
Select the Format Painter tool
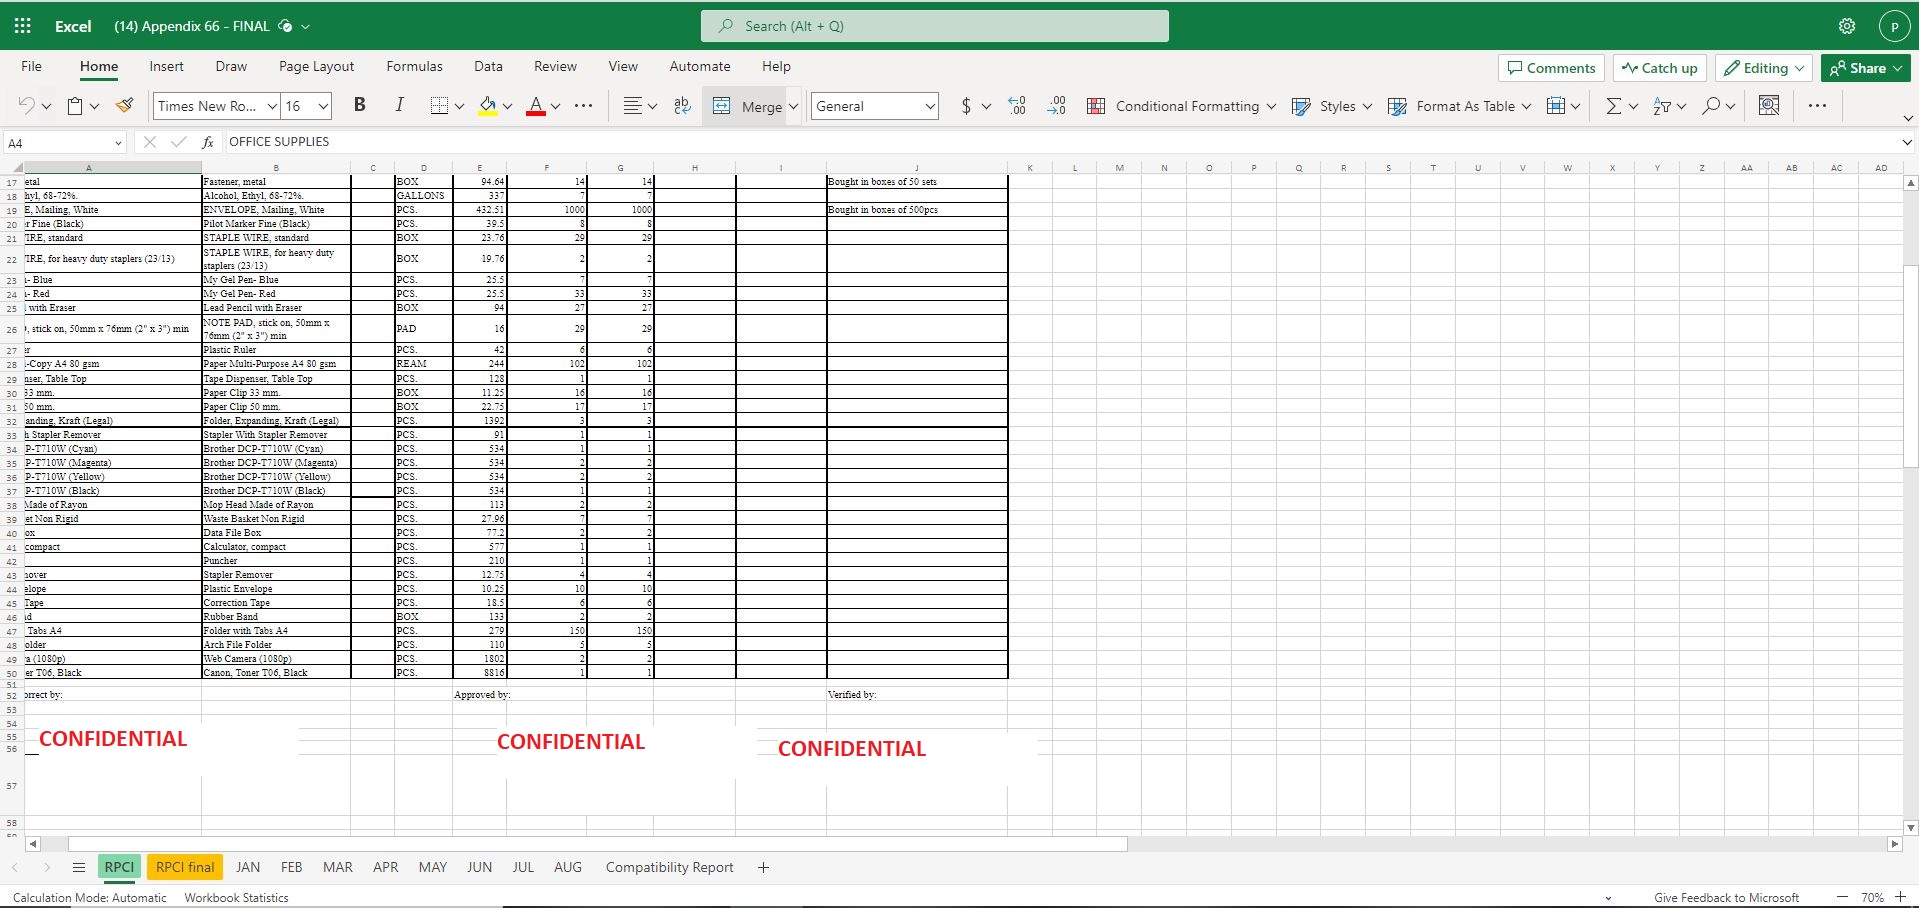click(x=124, y=106)
